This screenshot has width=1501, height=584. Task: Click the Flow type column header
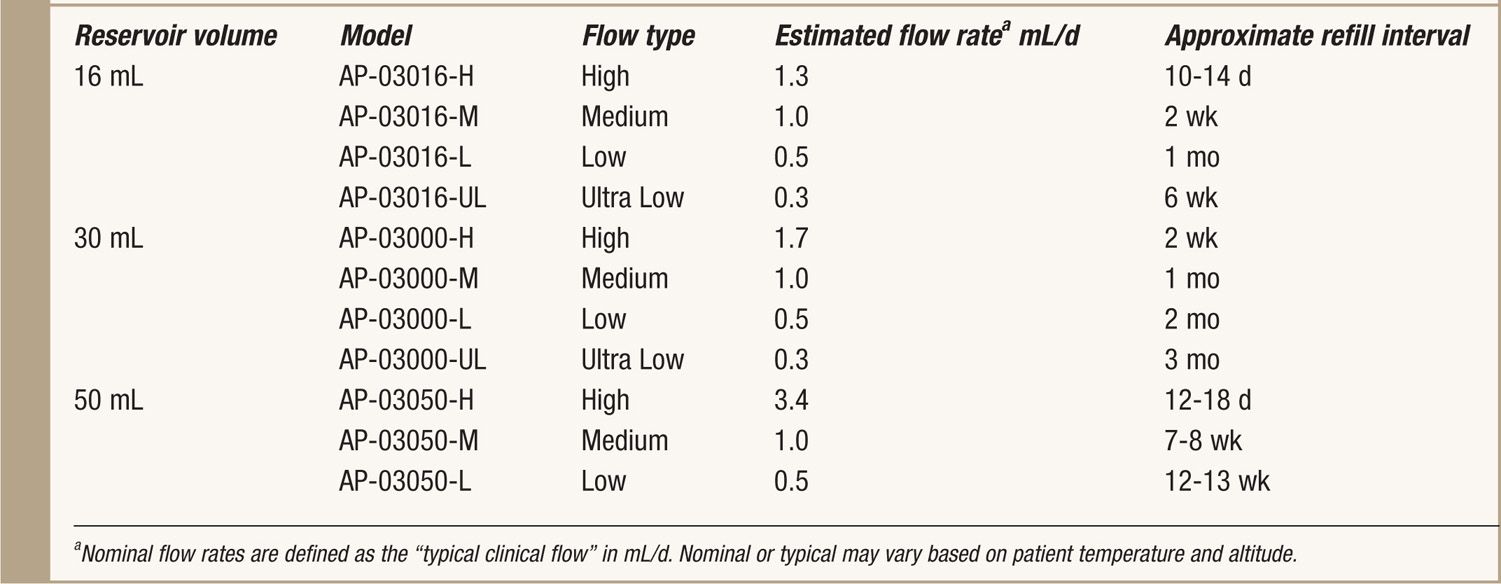(x=637, y=37)
